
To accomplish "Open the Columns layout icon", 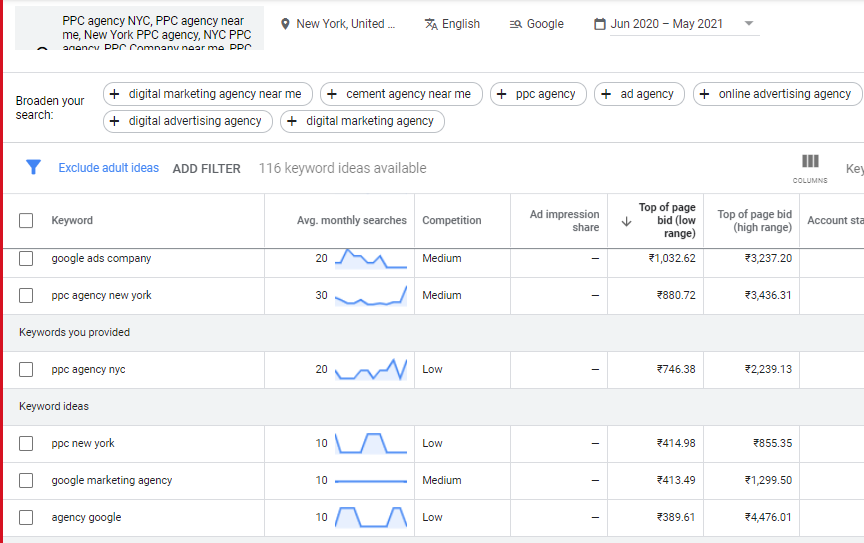I will (810, 162).
